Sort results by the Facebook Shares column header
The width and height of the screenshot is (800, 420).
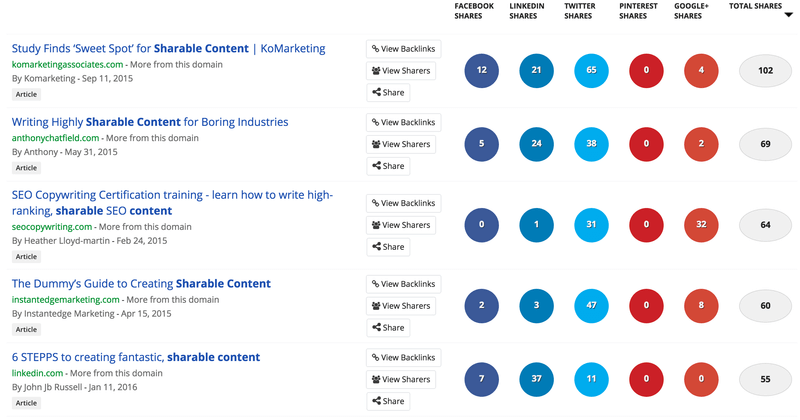(474, 11)
